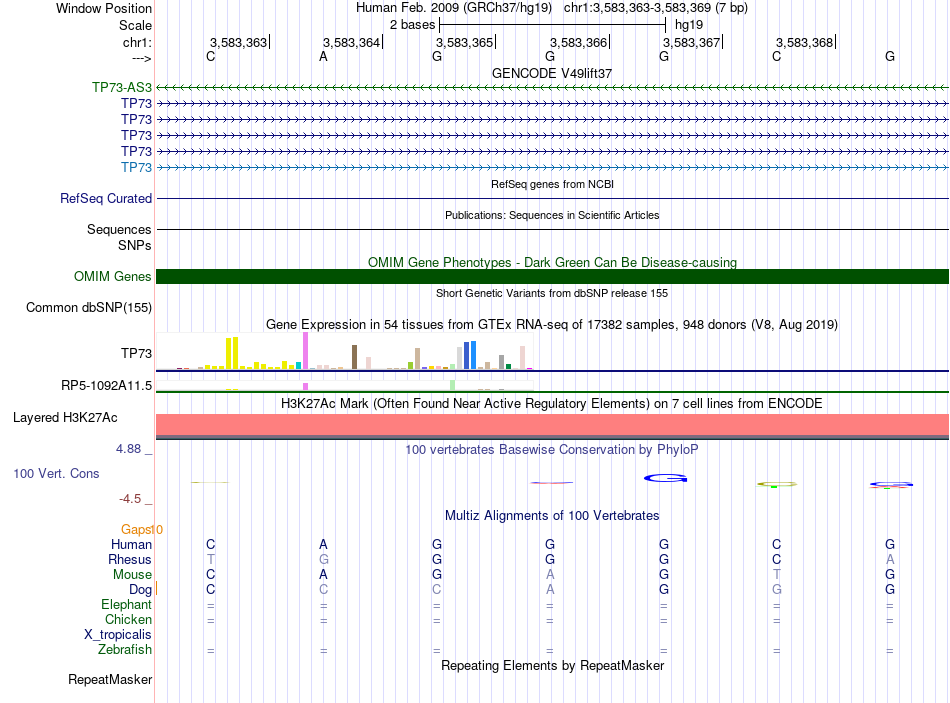Open the OMIM Gene Phenotypes track title

click(x=552, y=262)
